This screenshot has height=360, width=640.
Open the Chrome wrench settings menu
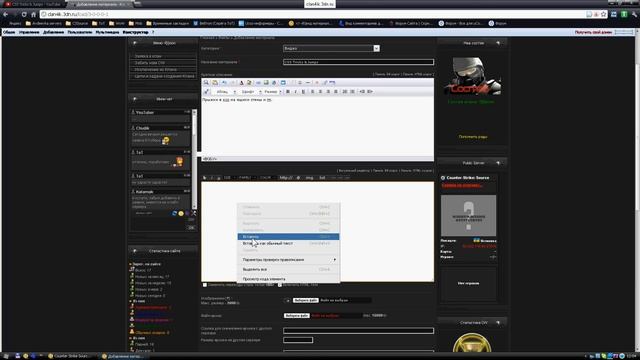(634, 14)
